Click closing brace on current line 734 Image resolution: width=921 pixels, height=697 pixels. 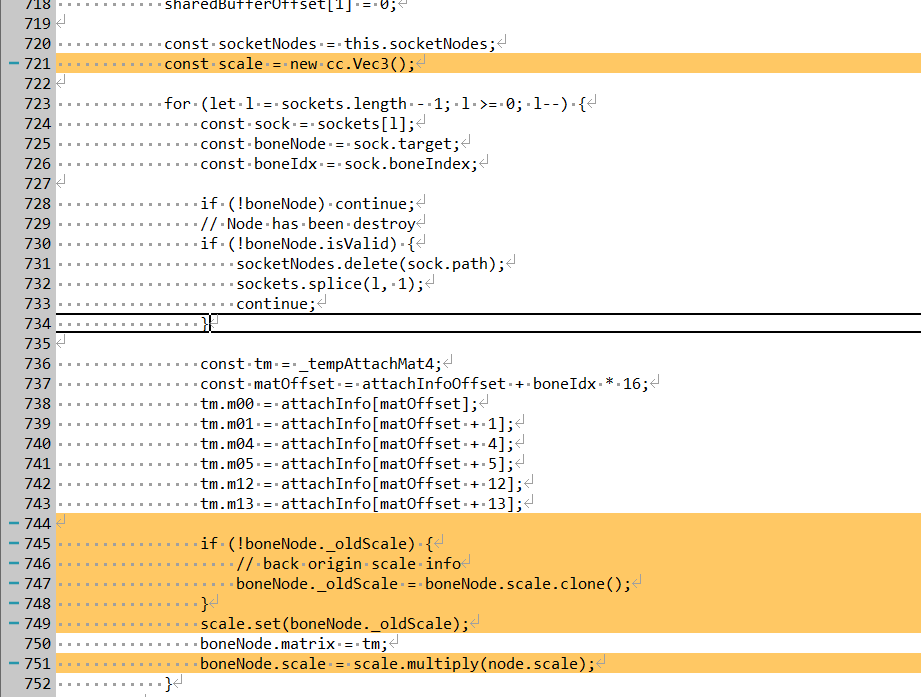tap(204, 324)
